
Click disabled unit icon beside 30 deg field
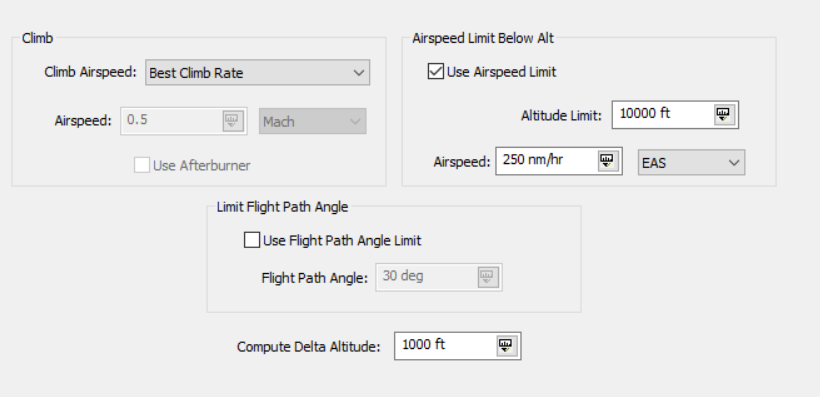[487, 277]
